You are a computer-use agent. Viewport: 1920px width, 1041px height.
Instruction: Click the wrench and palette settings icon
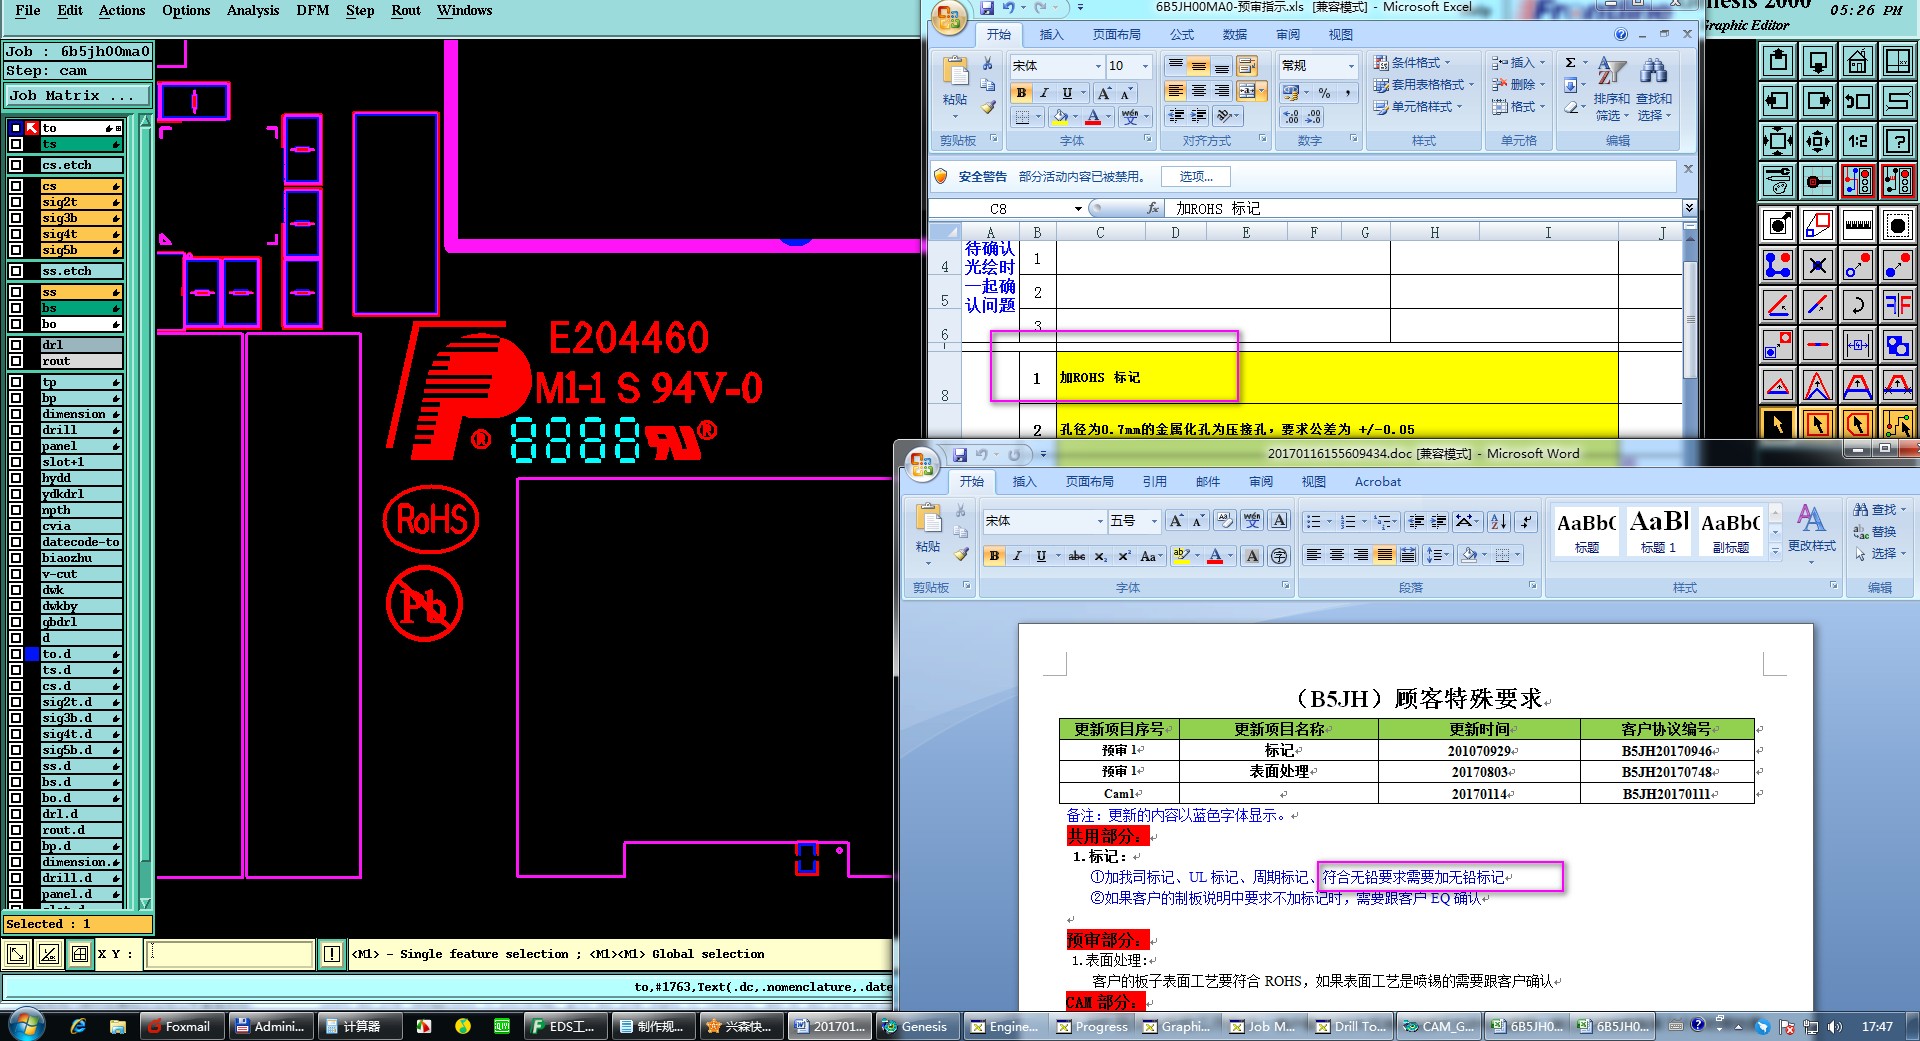pyautogui.click(x=1777, y=181)
